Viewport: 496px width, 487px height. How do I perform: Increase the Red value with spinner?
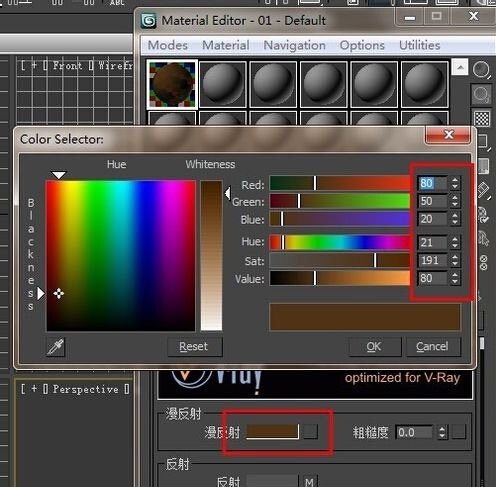pos(455,180)
